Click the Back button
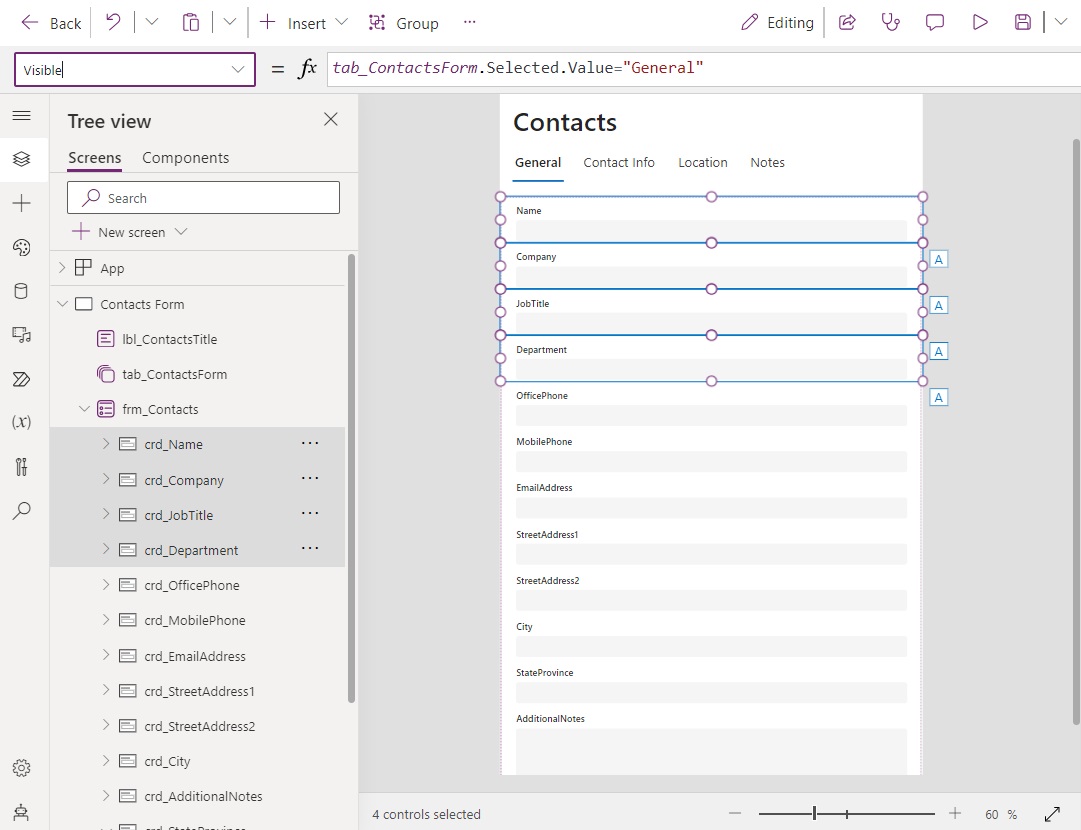 (51, 23)
